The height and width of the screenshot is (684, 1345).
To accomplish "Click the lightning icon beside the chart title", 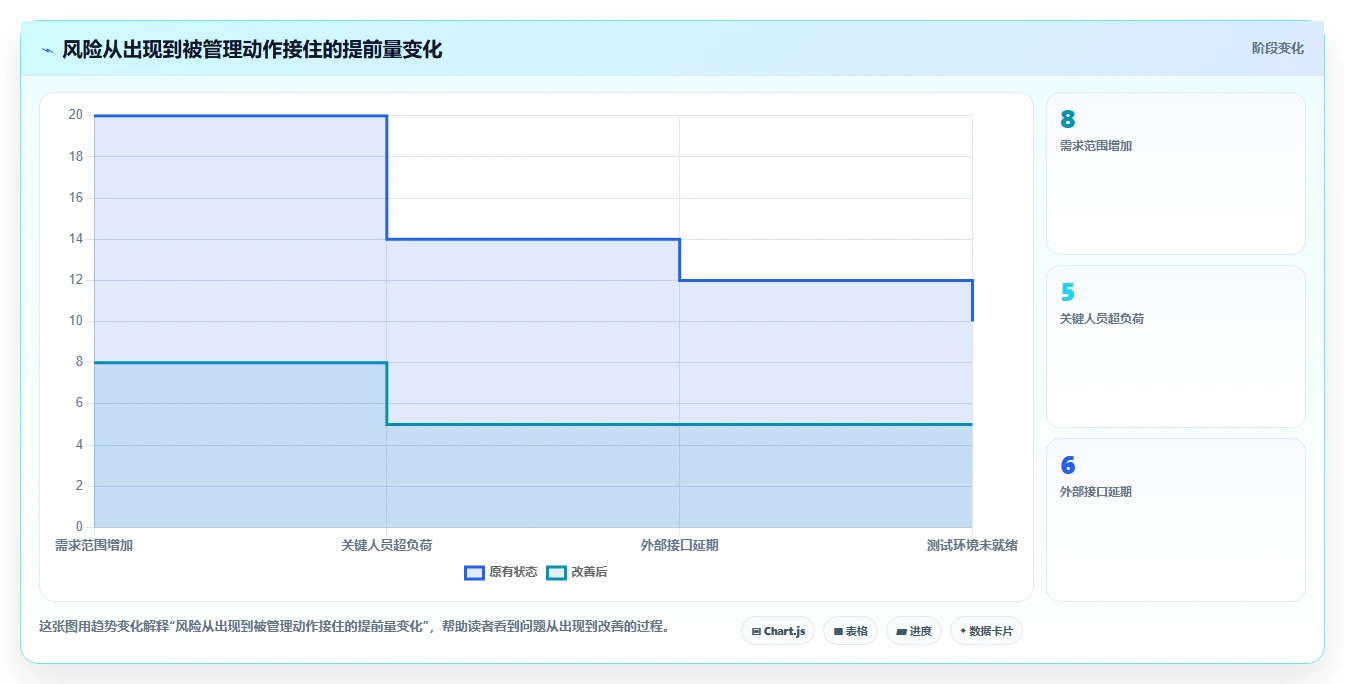I will tap(47, 50).
